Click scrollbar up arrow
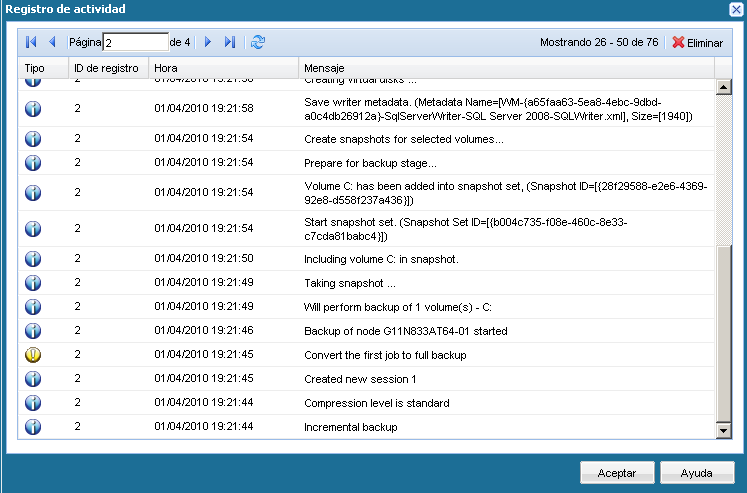This screenshot has height=493, width=747. pos(724,87)
